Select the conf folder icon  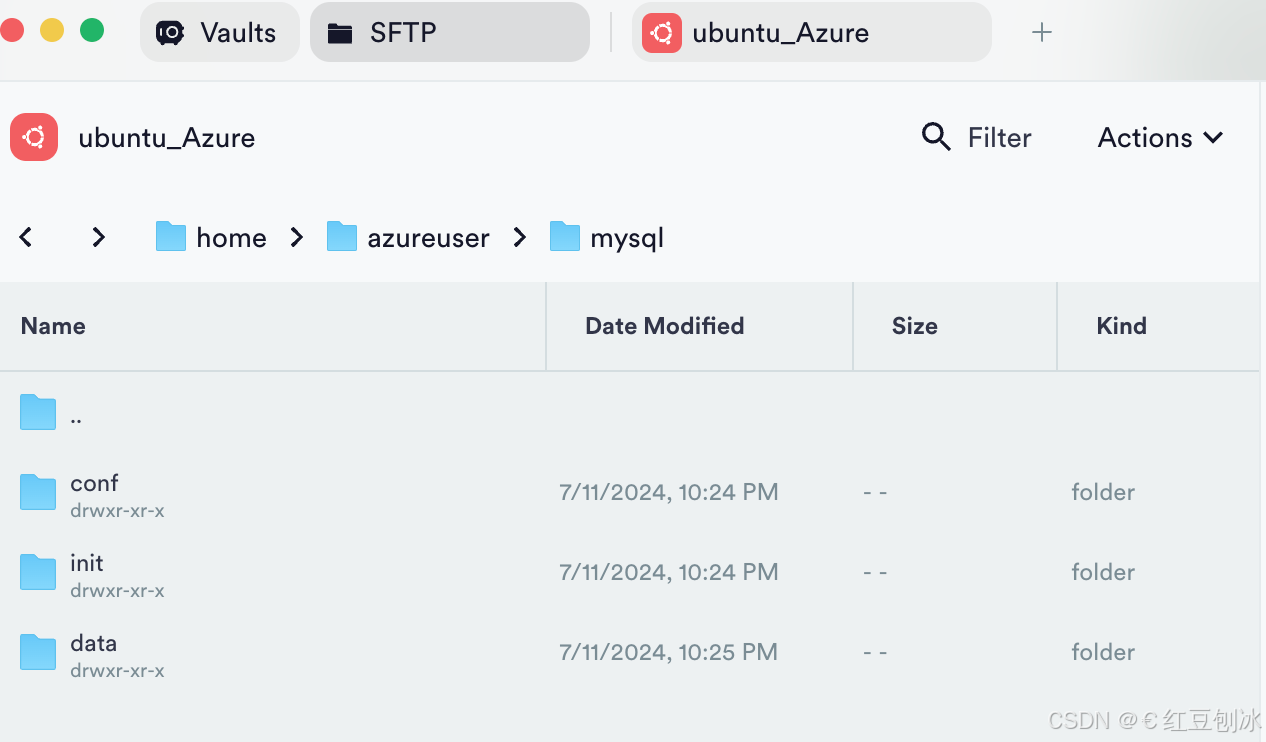(x=38, y=492)
